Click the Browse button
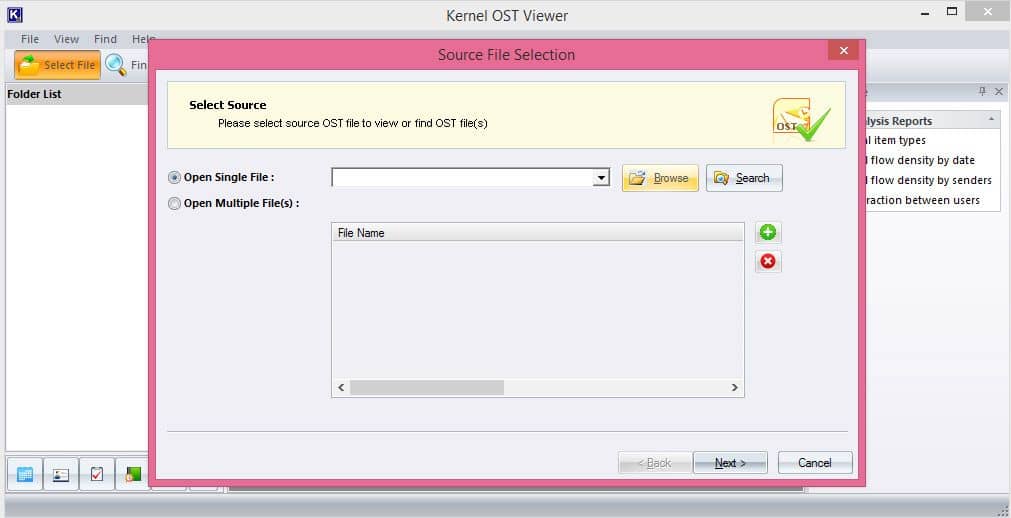 [660, 178]
